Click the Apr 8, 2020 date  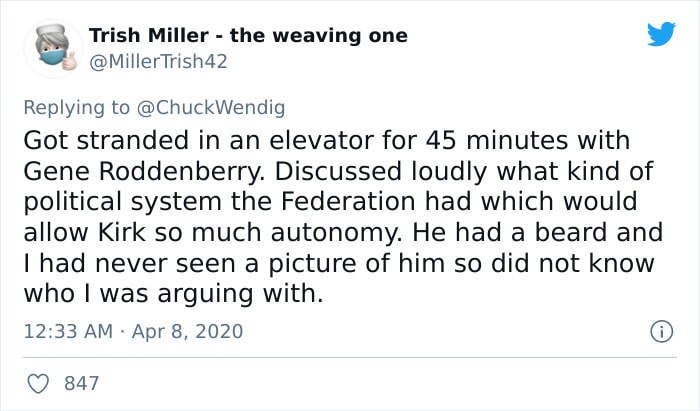click(188, 332)
